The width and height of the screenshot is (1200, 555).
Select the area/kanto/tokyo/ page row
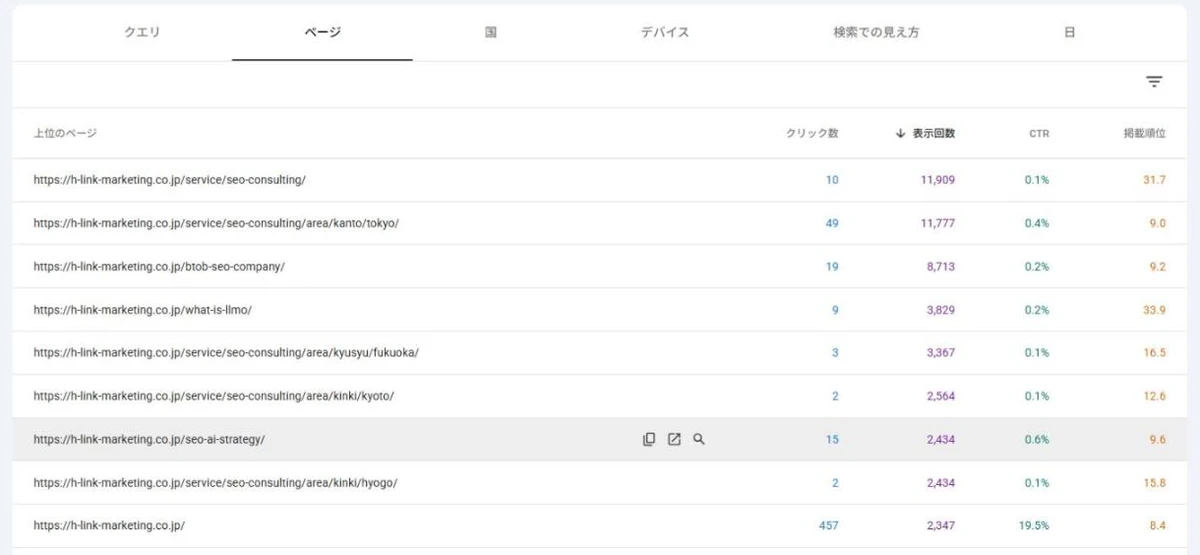click(x=600, y=223)
